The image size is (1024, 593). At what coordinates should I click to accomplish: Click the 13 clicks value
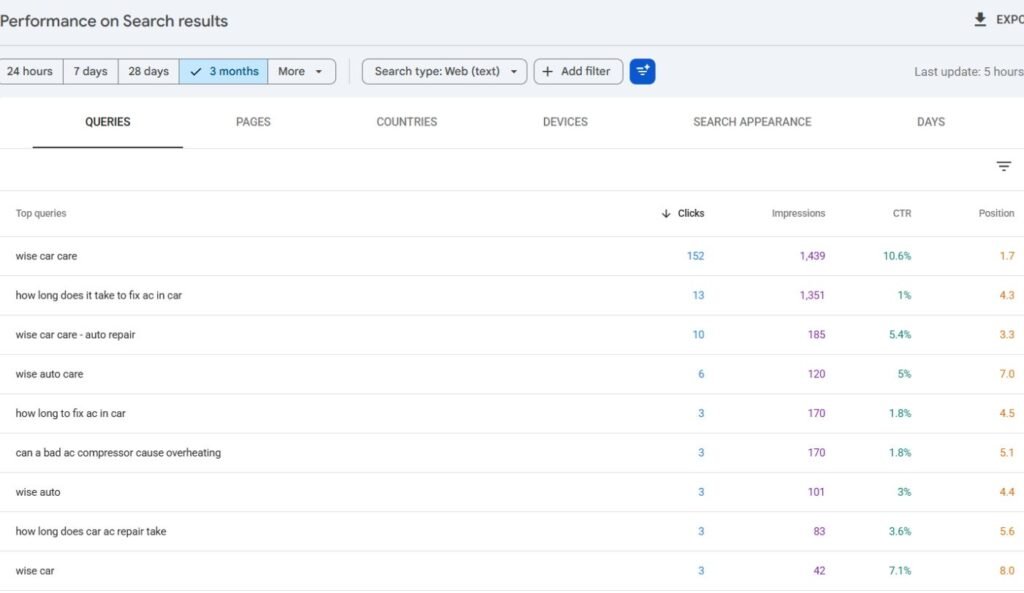pyautogui.click(x=698, y=295)
